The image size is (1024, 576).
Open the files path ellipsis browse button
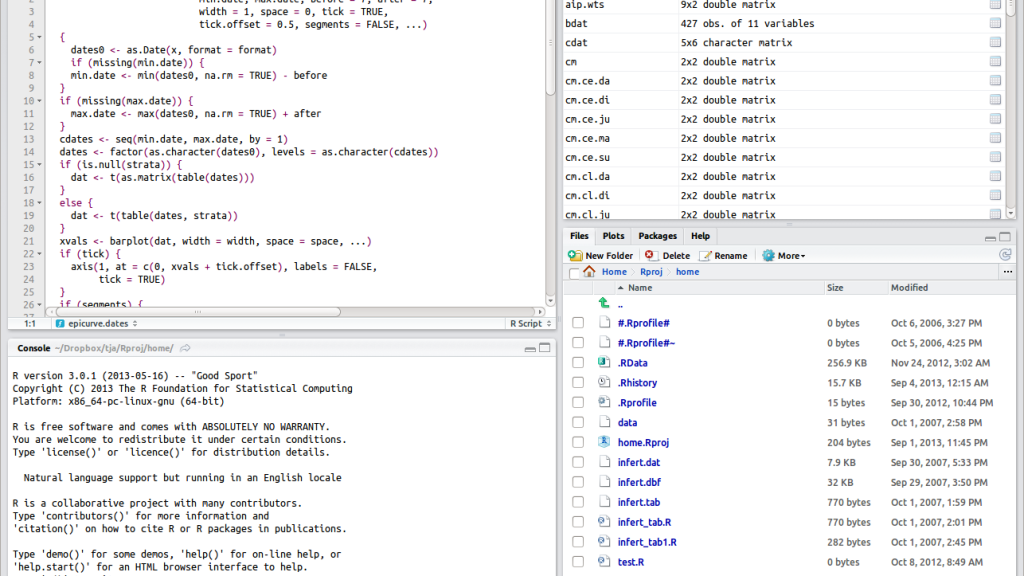click(x=1008, y=272)
